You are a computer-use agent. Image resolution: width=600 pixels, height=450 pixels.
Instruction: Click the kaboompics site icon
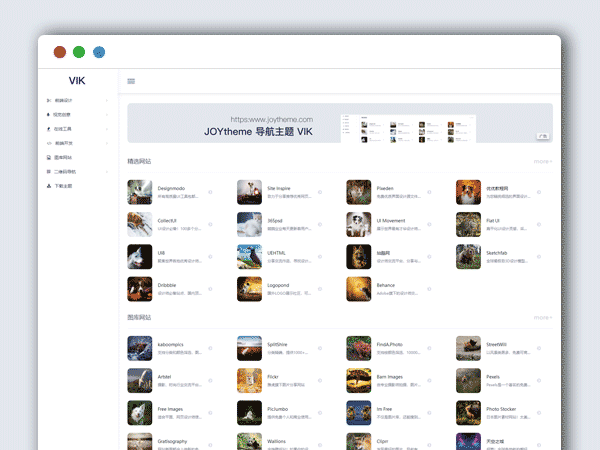[x=140, y=348]
